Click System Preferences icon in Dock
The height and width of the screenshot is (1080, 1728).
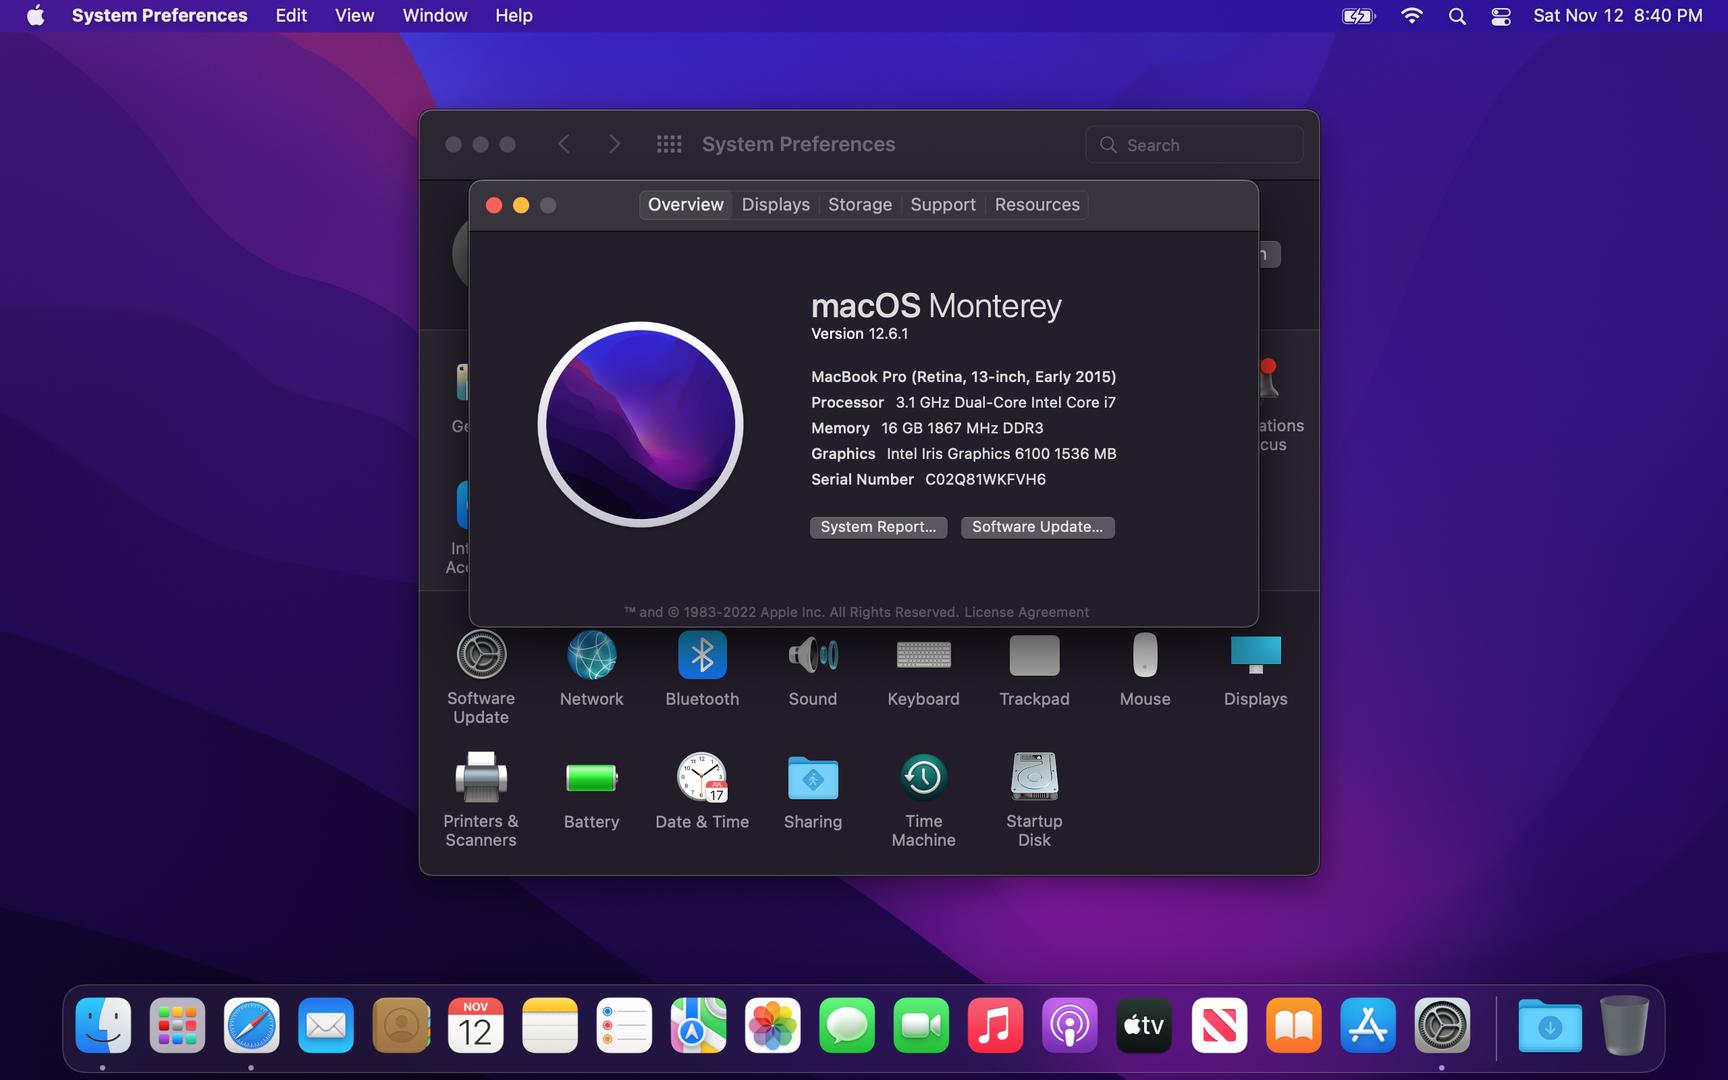point(1442,1025)
